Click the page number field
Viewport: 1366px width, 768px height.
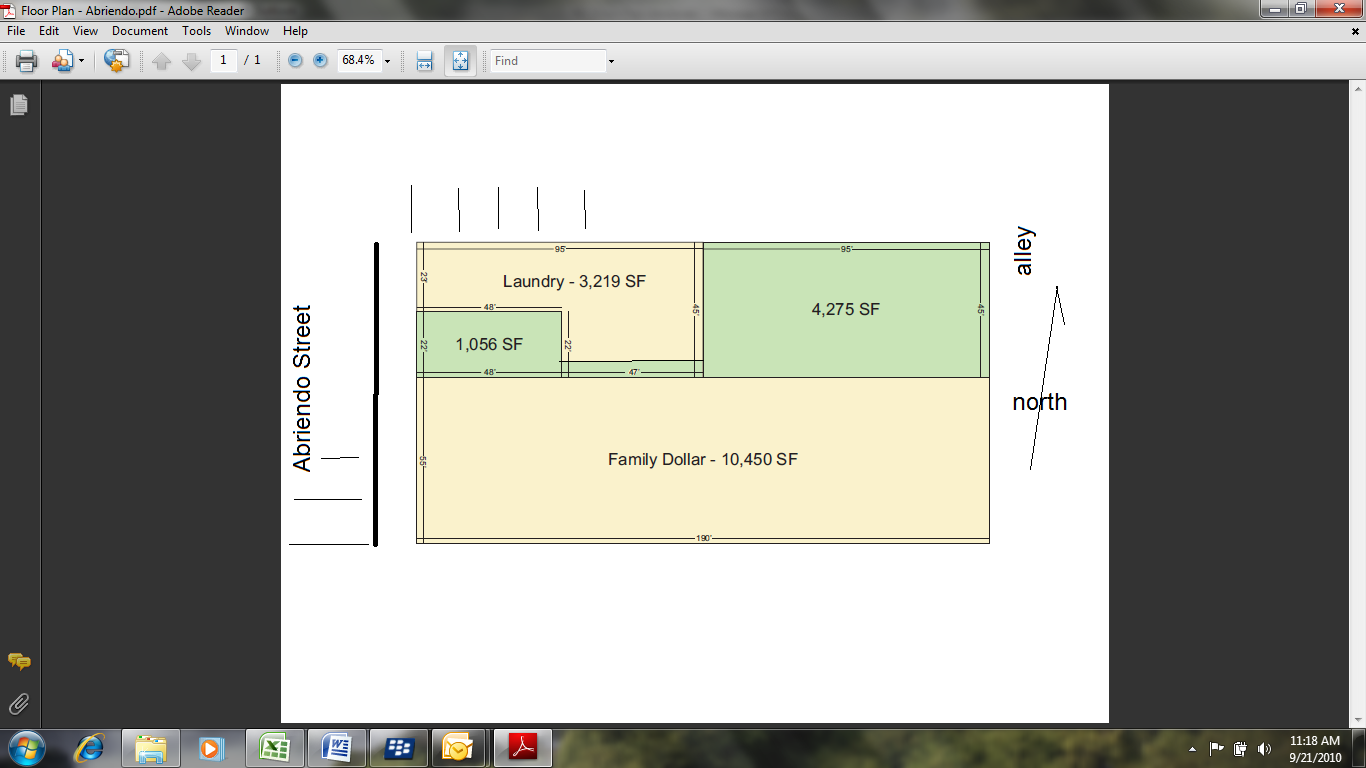coord(223,60)
